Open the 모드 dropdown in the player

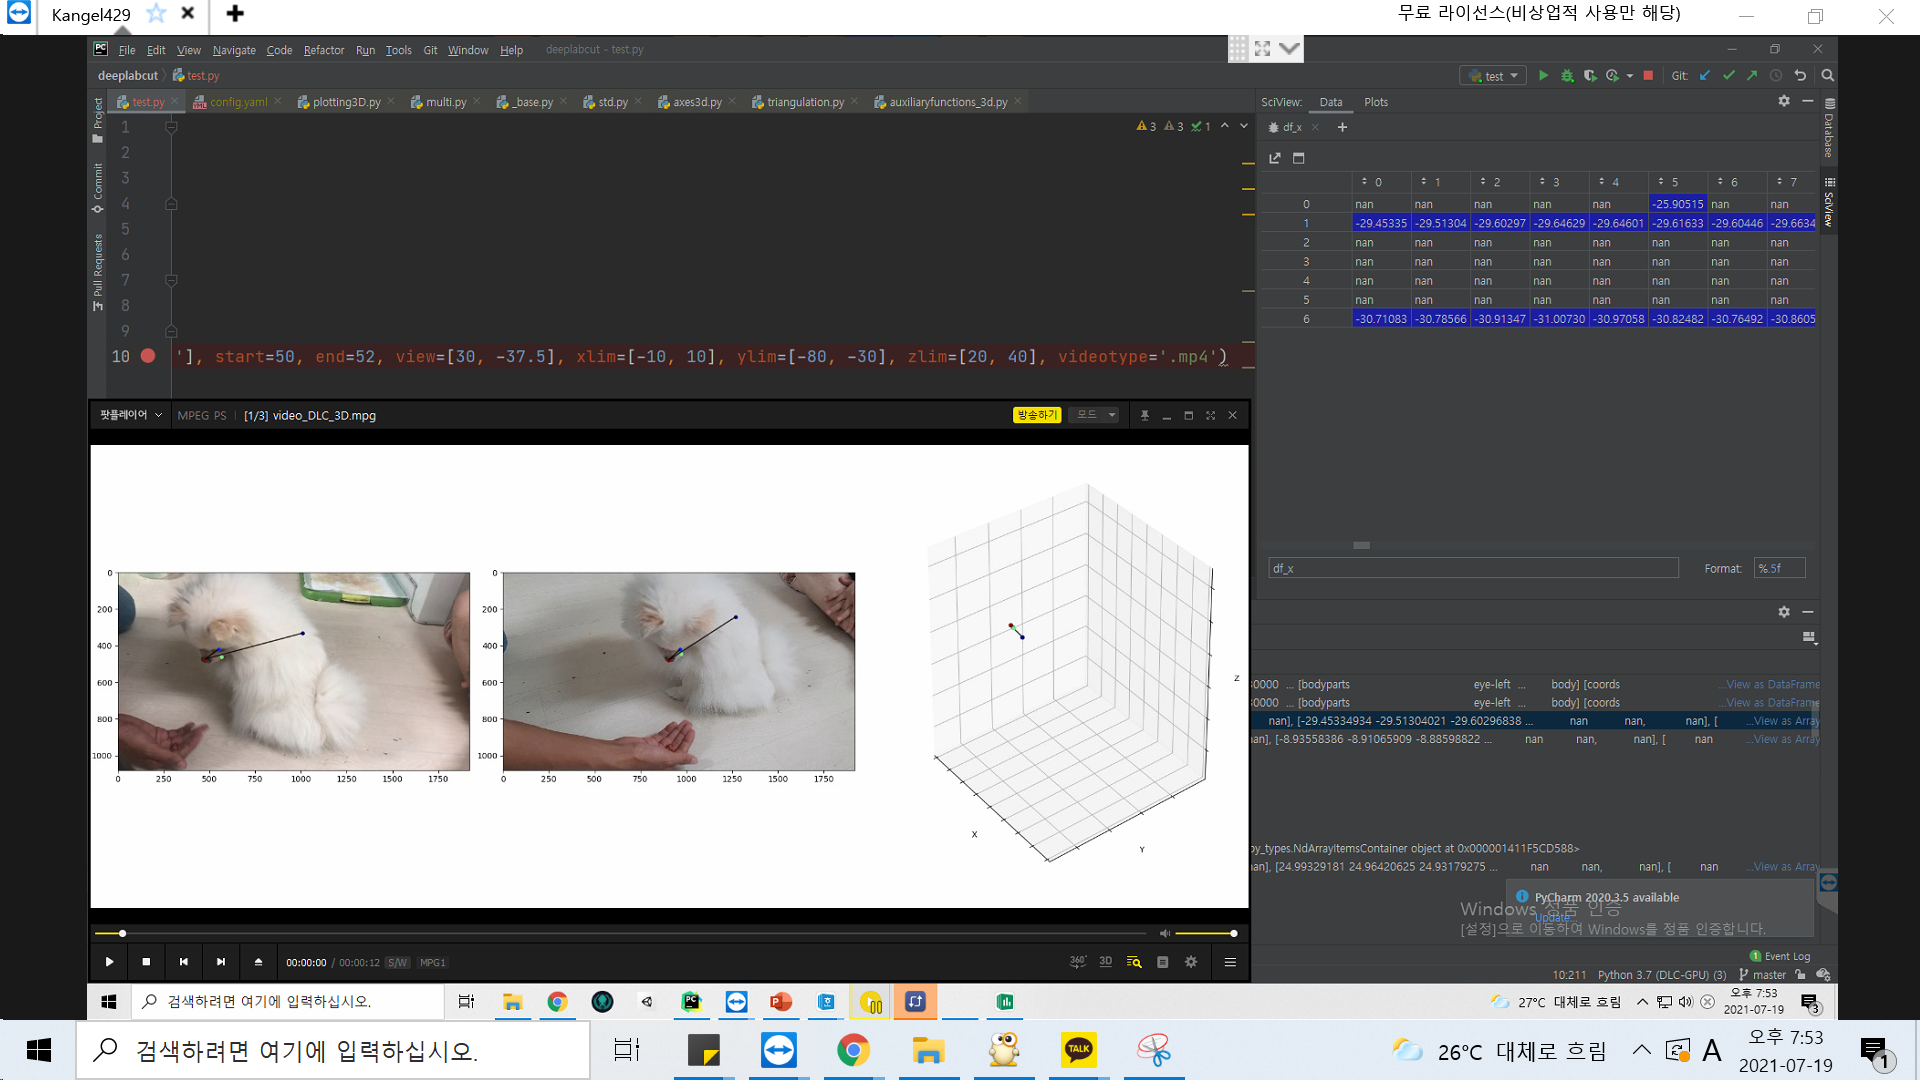click(x=1093, y=414)
